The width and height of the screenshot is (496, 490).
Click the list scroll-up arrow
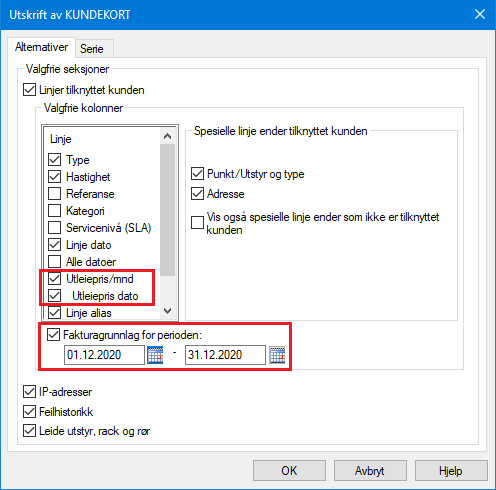[168, 136]
